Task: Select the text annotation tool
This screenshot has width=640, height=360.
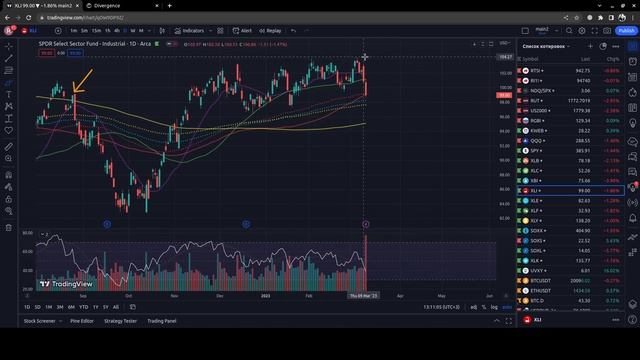Action: (9, 94)
